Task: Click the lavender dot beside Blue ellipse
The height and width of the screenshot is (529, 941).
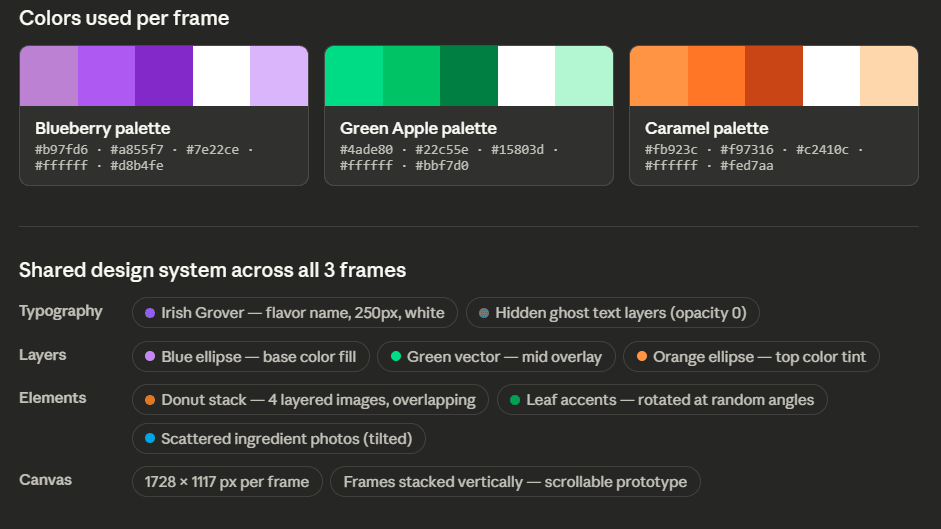Action: [150, 357]
